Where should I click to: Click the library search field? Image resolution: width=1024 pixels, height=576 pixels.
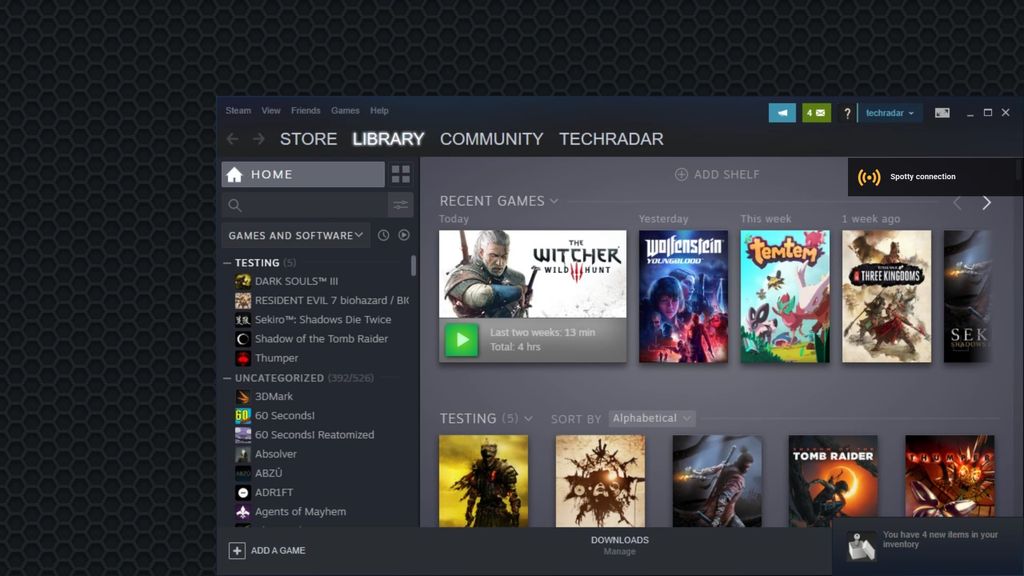click(x=300, y=205)
